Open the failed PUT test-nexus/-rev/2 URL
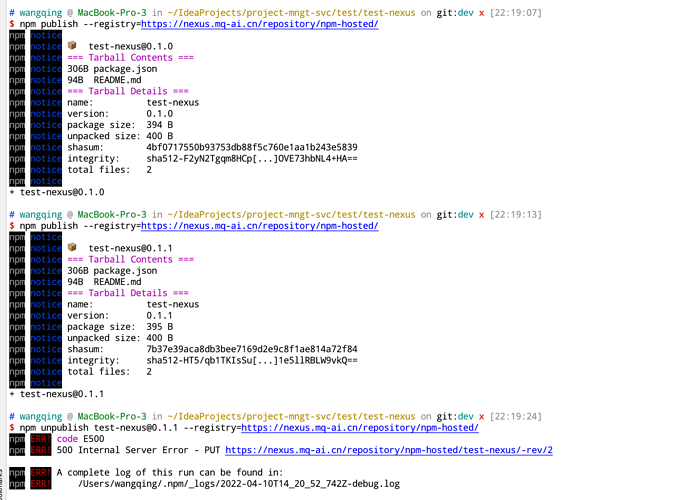Viewport: 684px width, 500px height. coord(389,450)
